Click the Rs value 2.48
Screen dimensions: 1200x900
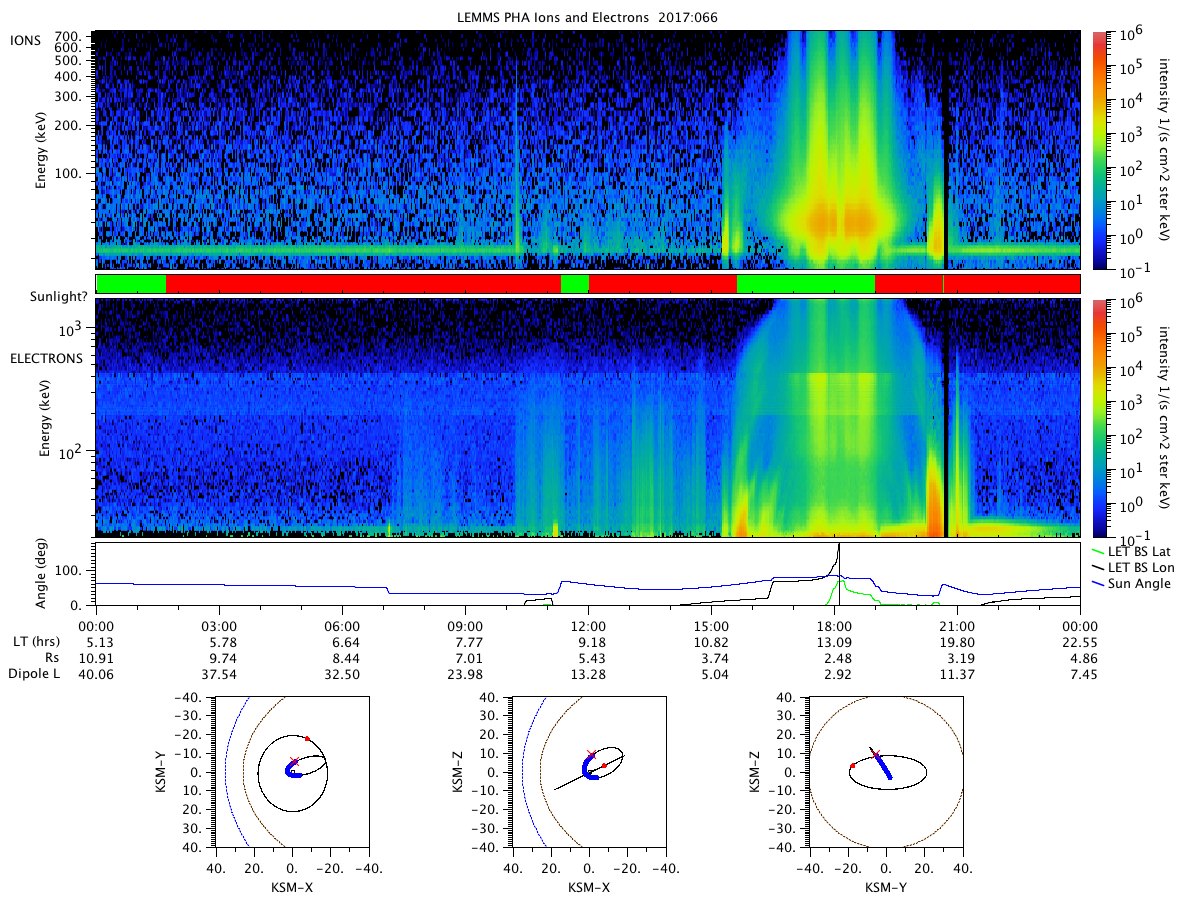pyautogui.click(x=834, y=658)
